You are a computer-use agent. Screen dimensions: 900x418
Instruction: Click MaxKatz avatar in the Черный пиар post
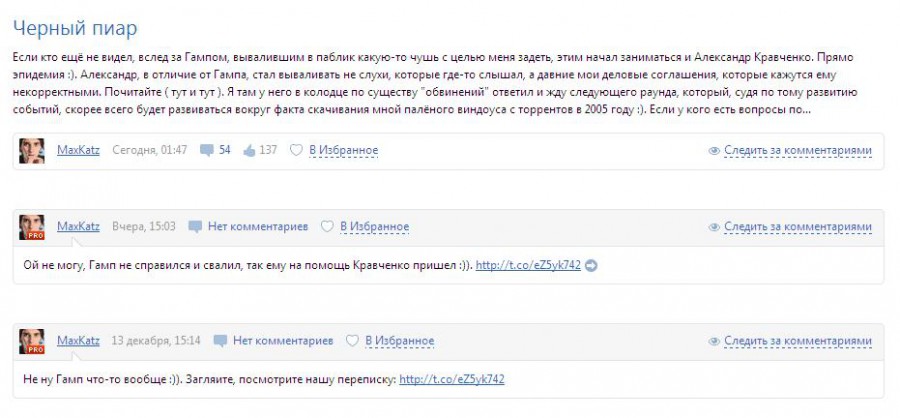pyautogui.click(x=31, y=150)
